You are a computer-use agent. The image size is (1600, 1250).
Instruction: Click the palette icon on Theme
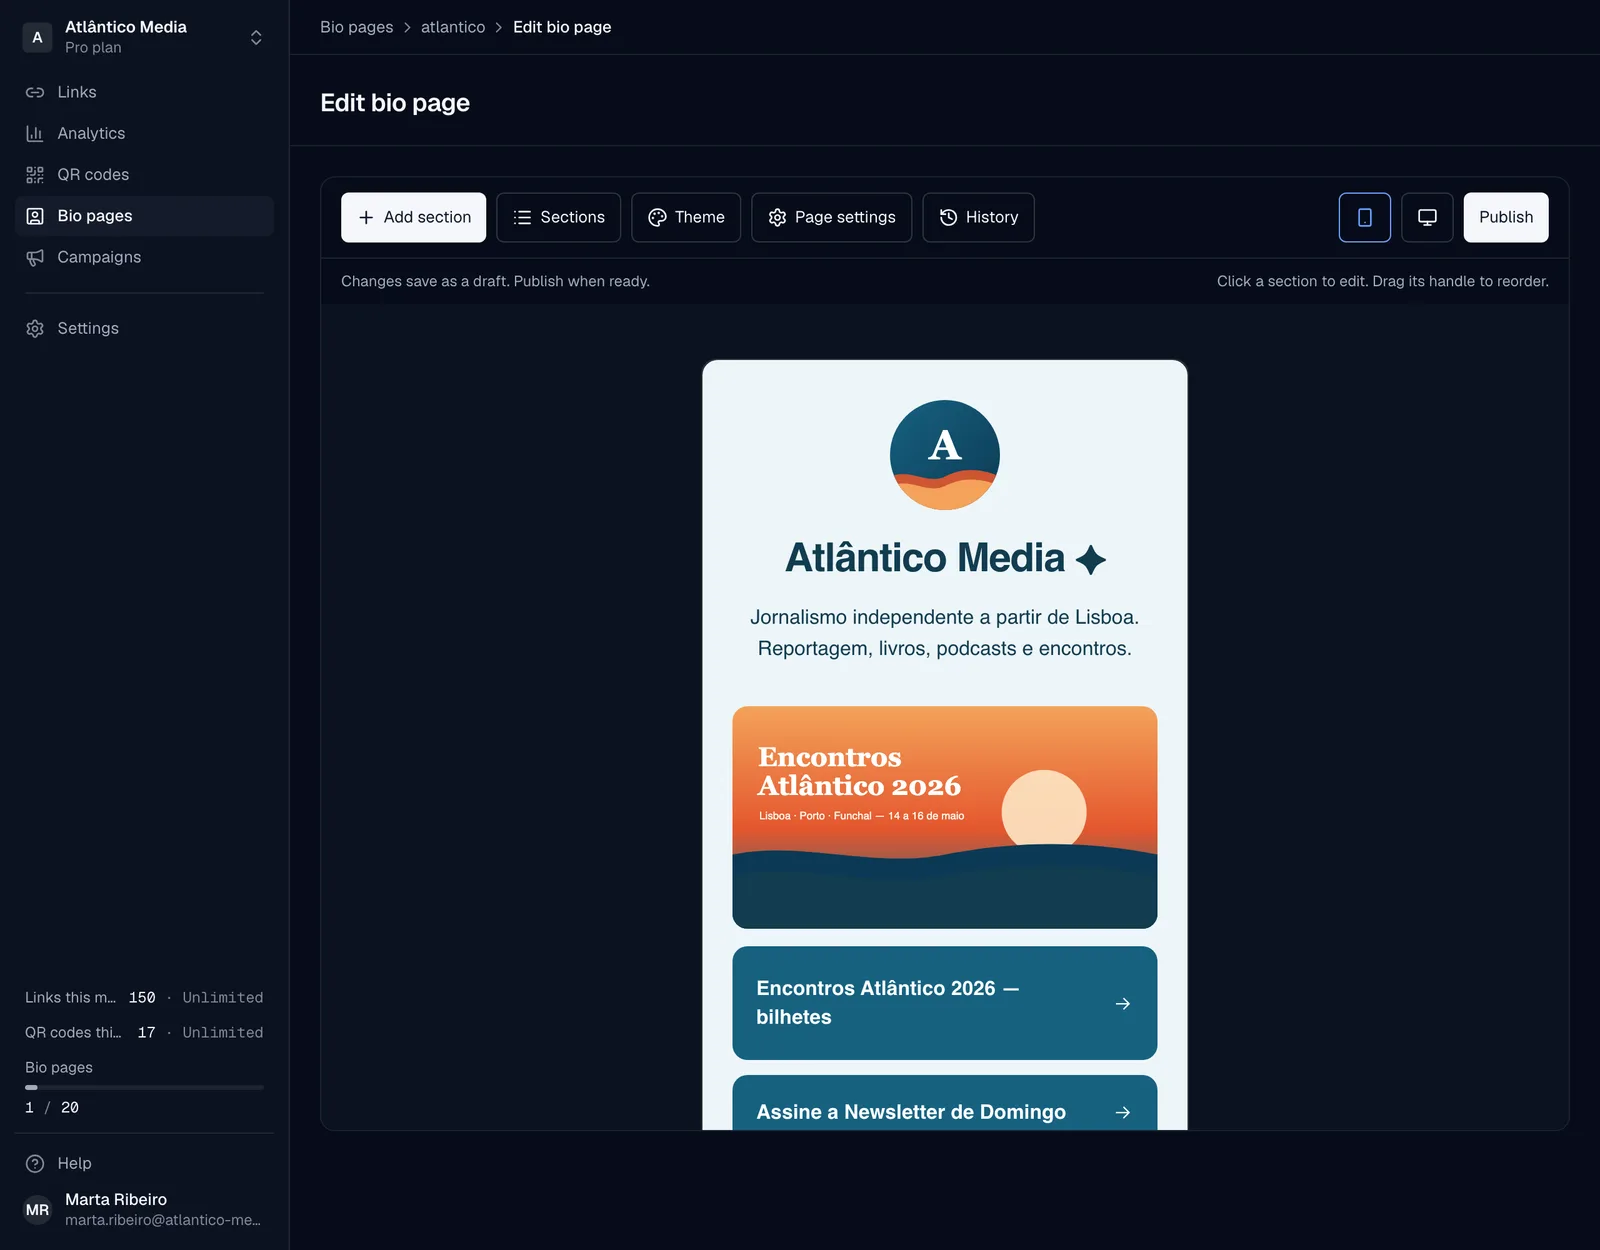(x=657, y=217)
